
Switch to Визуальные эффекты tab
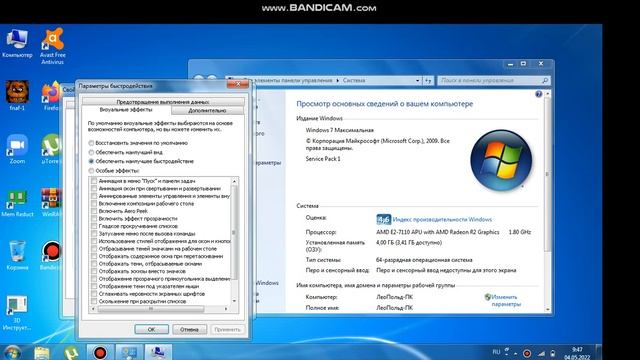pyautogui.click(x=126, y=110)
